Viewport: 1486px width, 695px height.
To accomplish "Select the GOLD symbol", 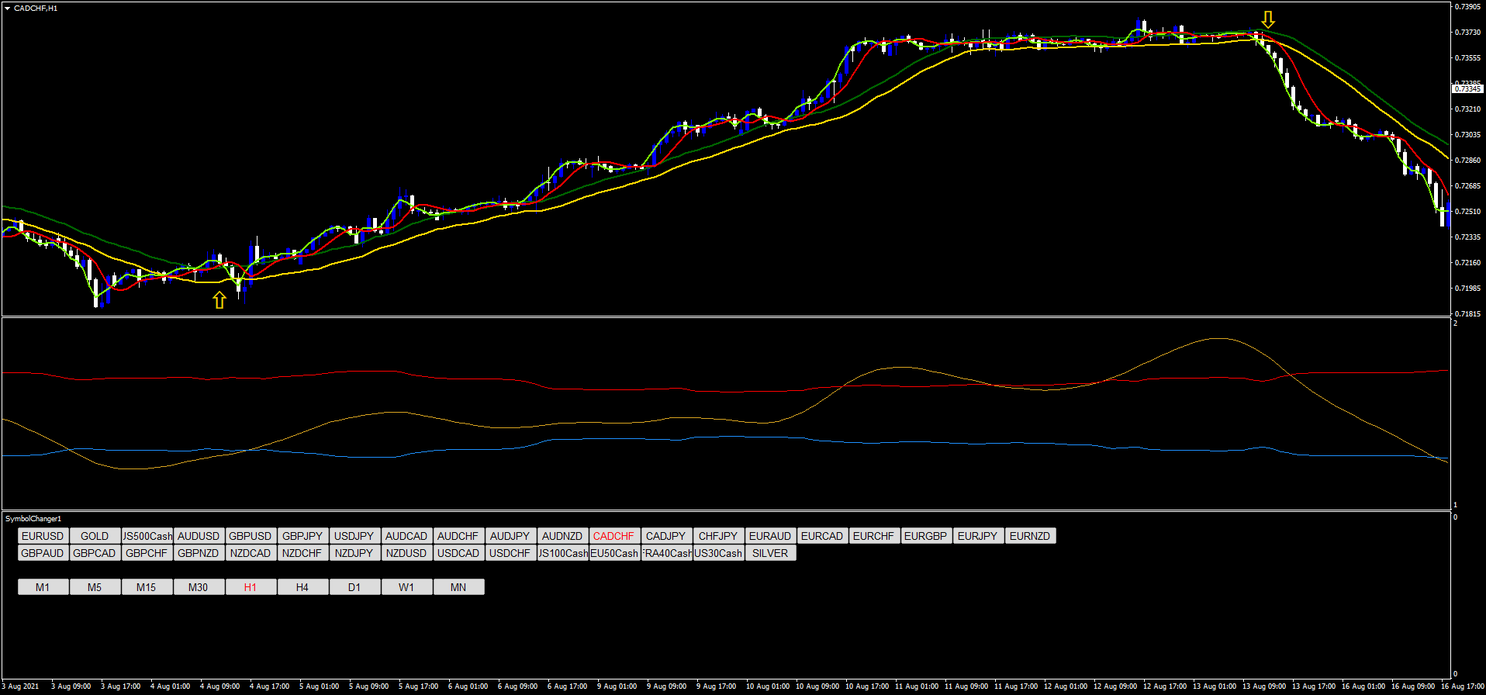I will coord(93,536).
